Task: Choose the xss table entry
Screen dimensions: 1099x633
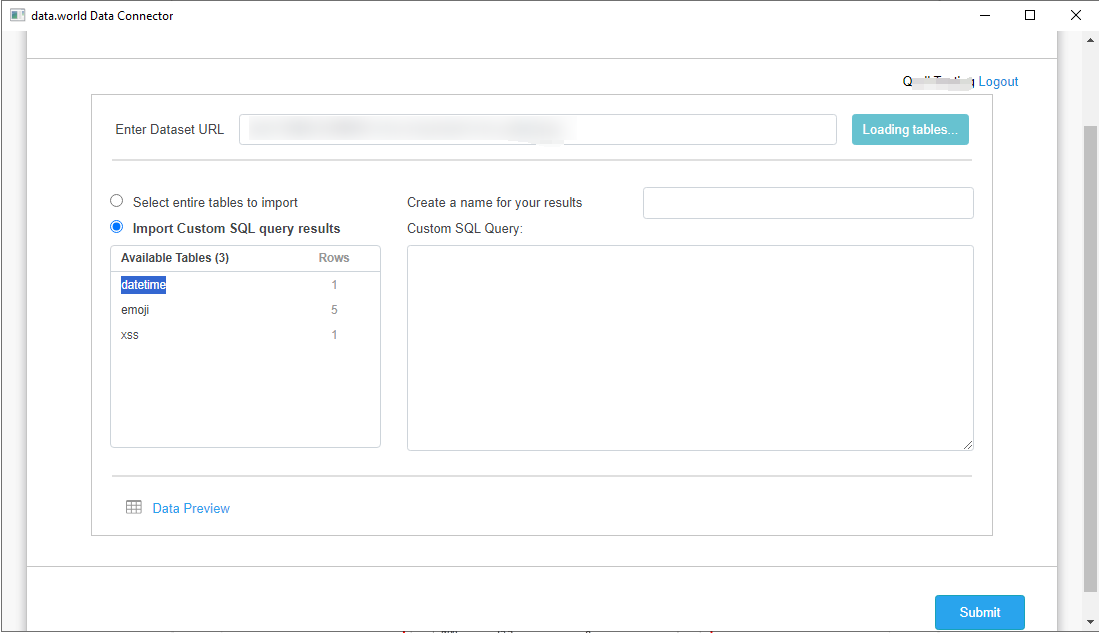Action: [130, 335]
